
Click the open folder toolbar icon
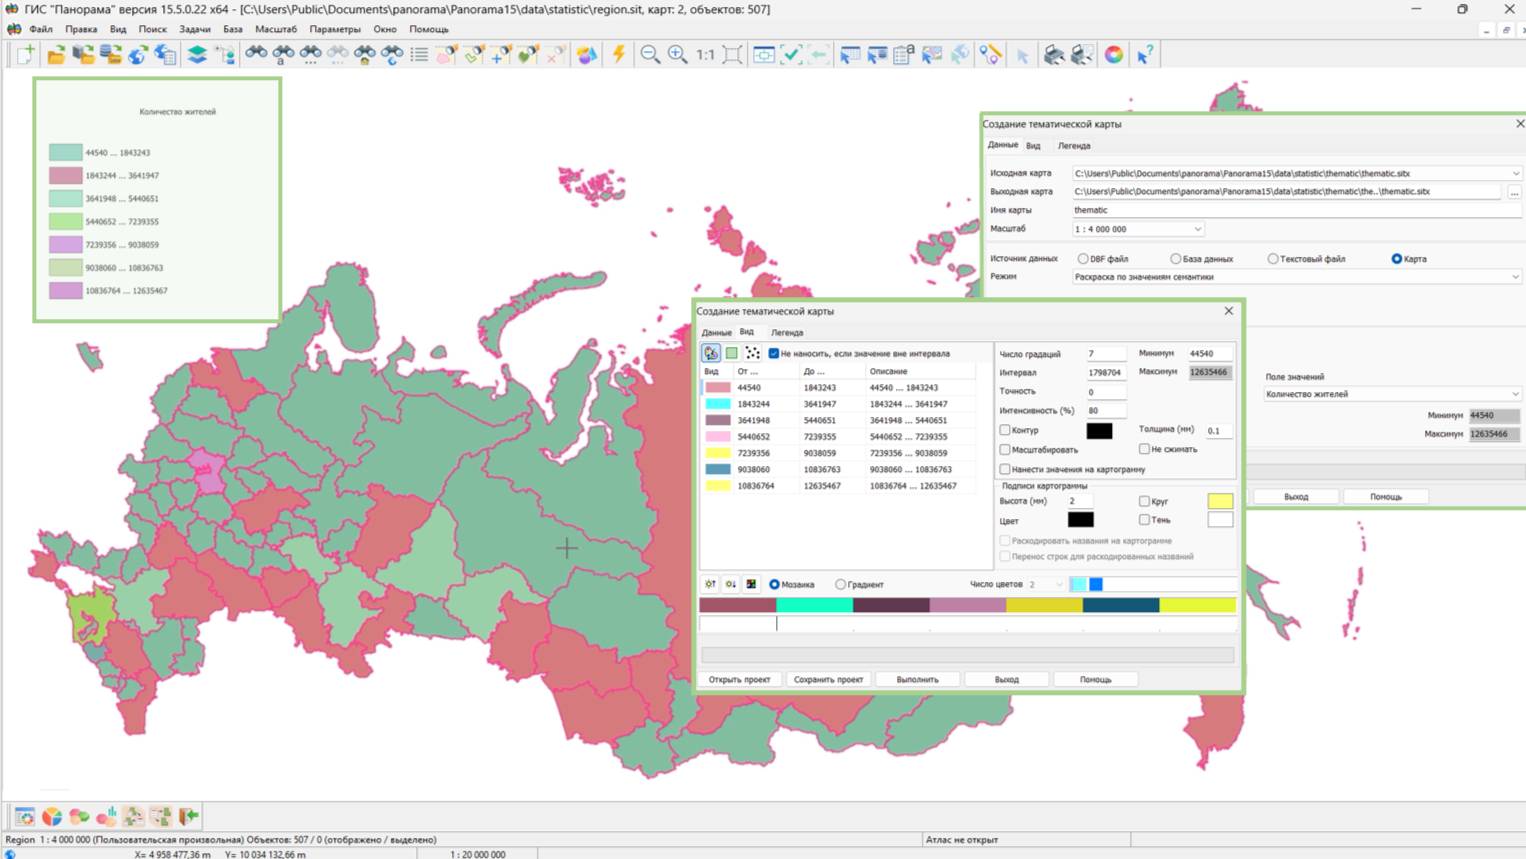pos(56,55)
